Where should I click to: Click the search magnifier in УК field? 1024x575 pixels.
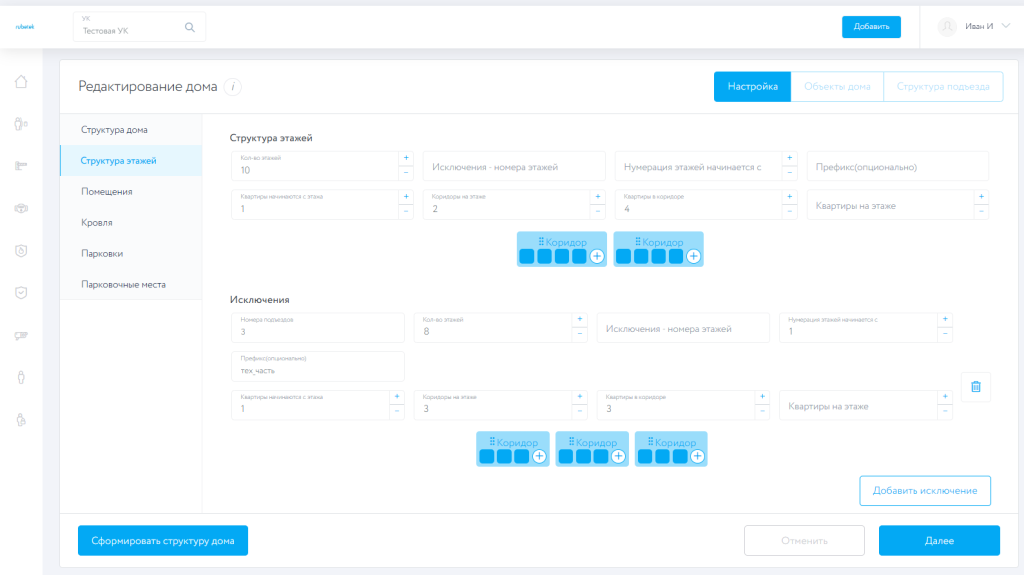click(190, 27)
